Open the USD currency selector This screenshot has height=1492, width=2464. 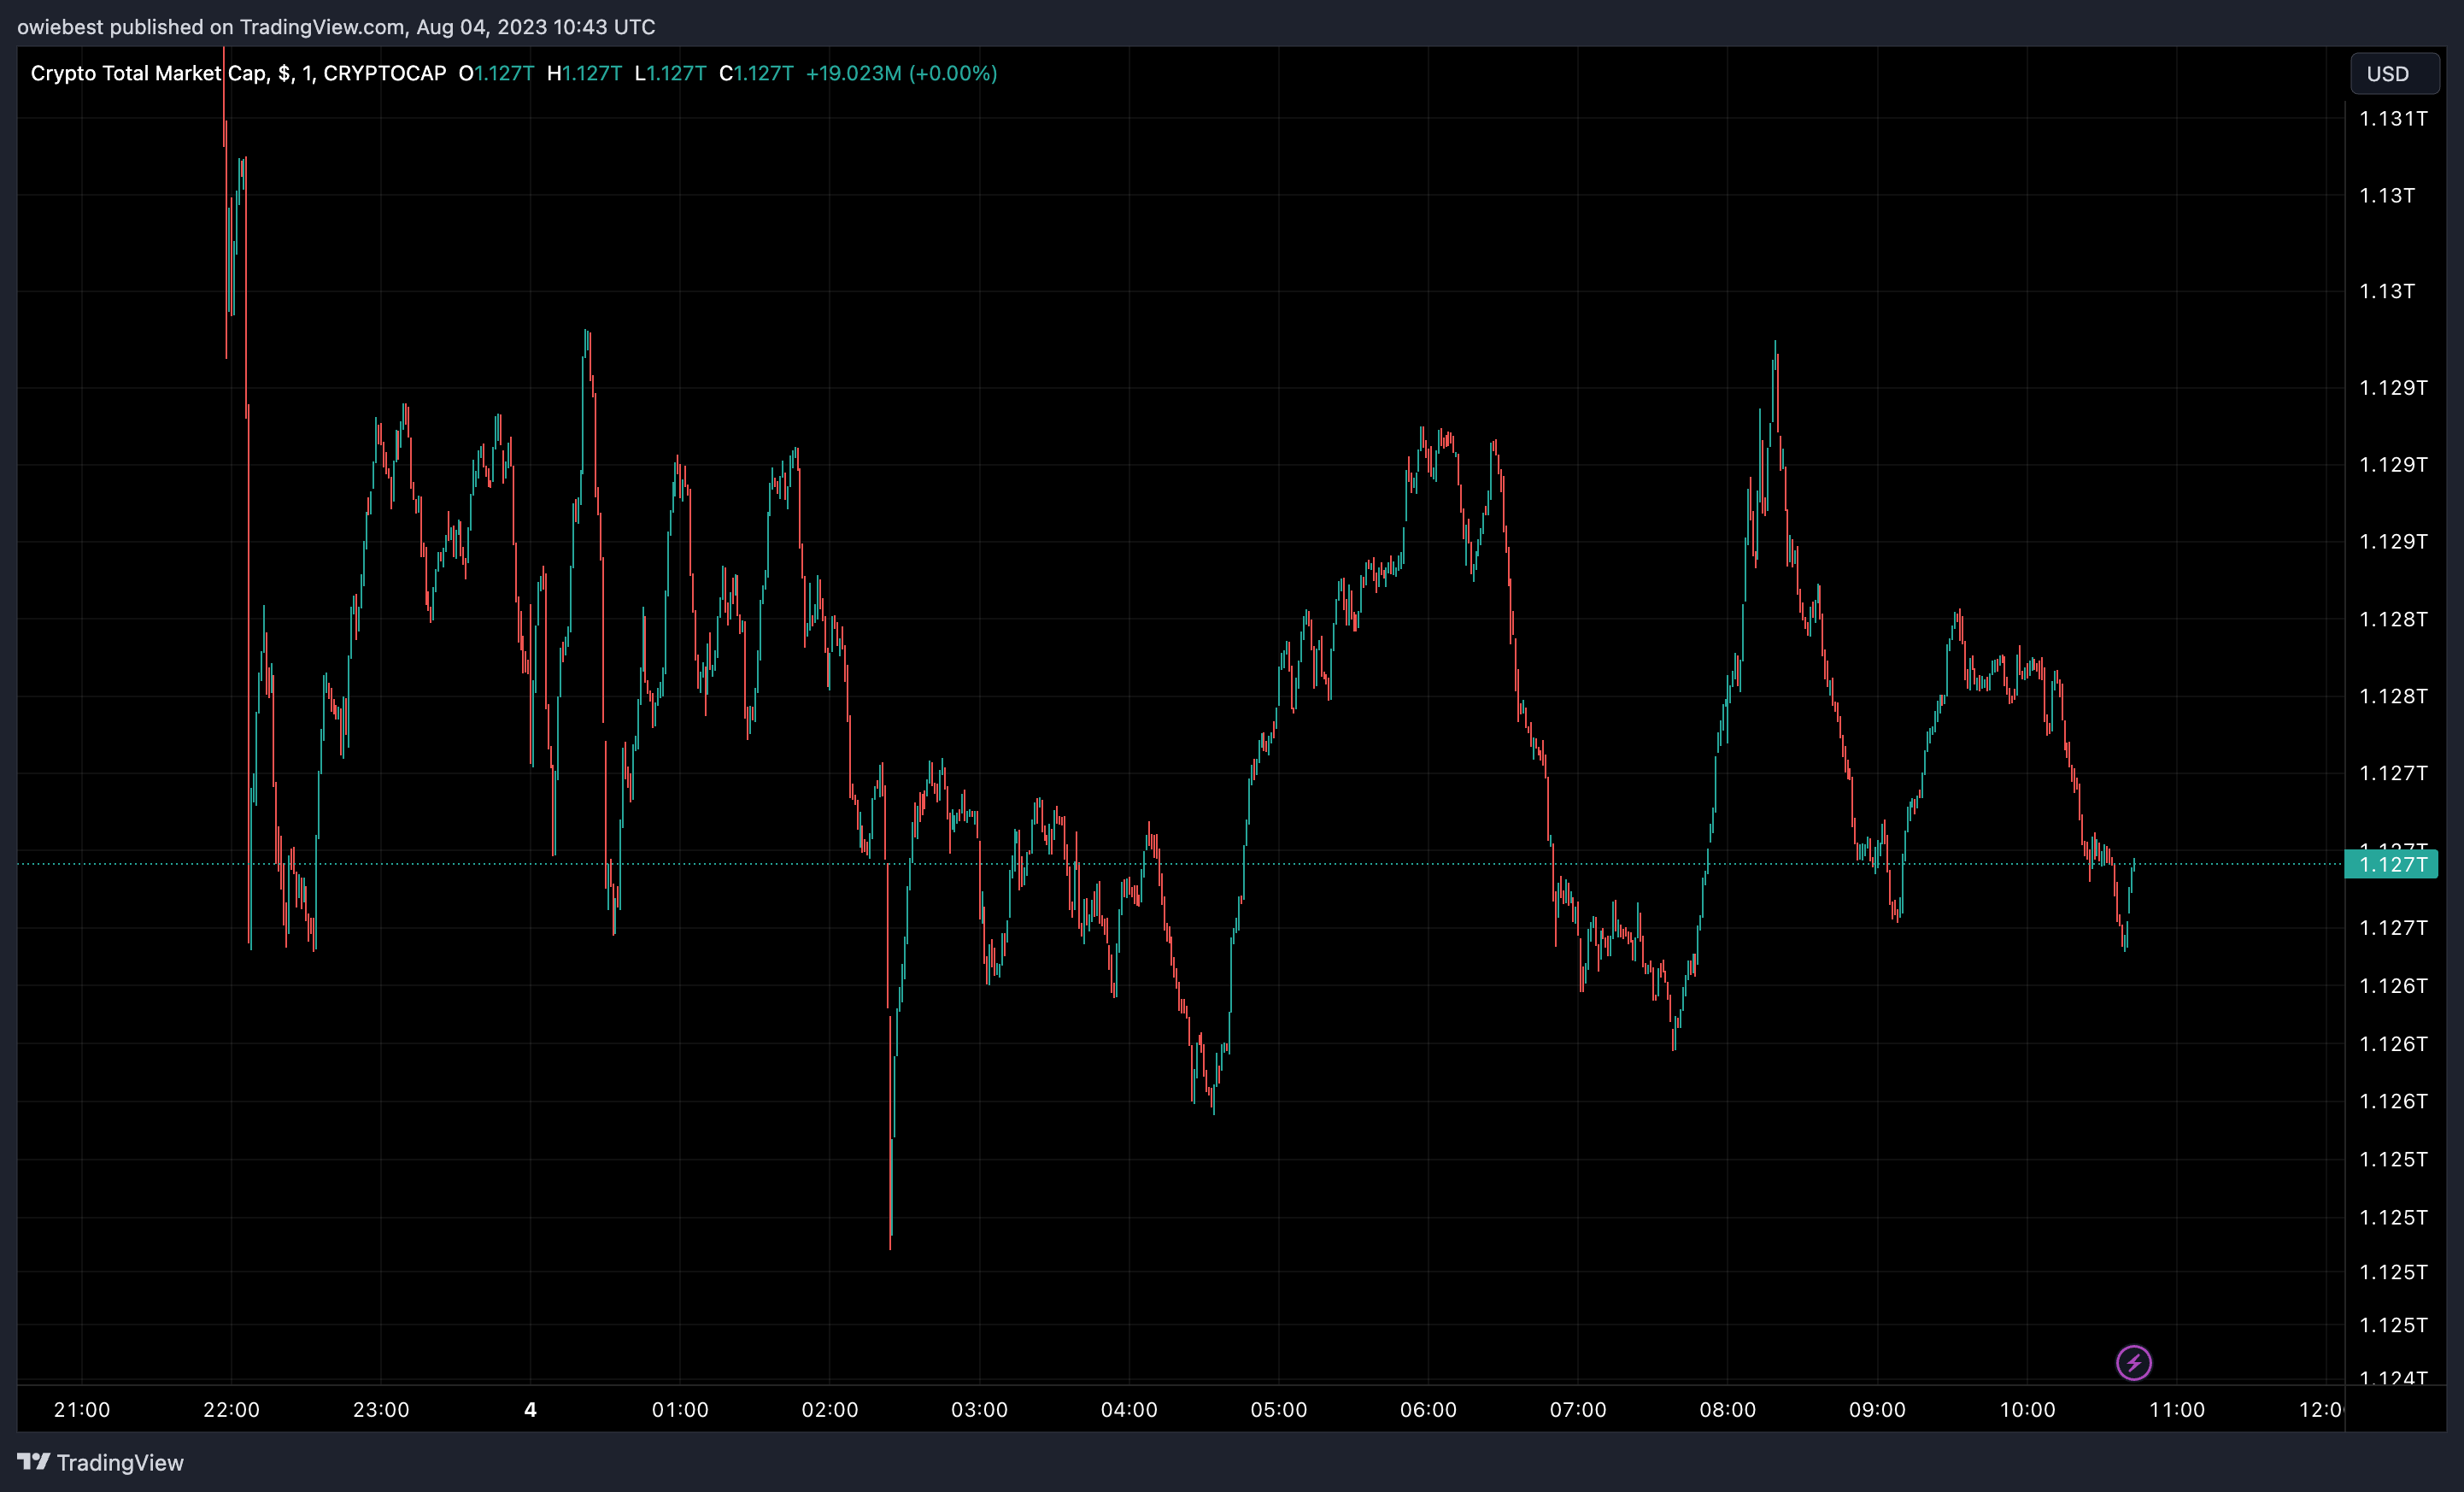(2393, 74)
